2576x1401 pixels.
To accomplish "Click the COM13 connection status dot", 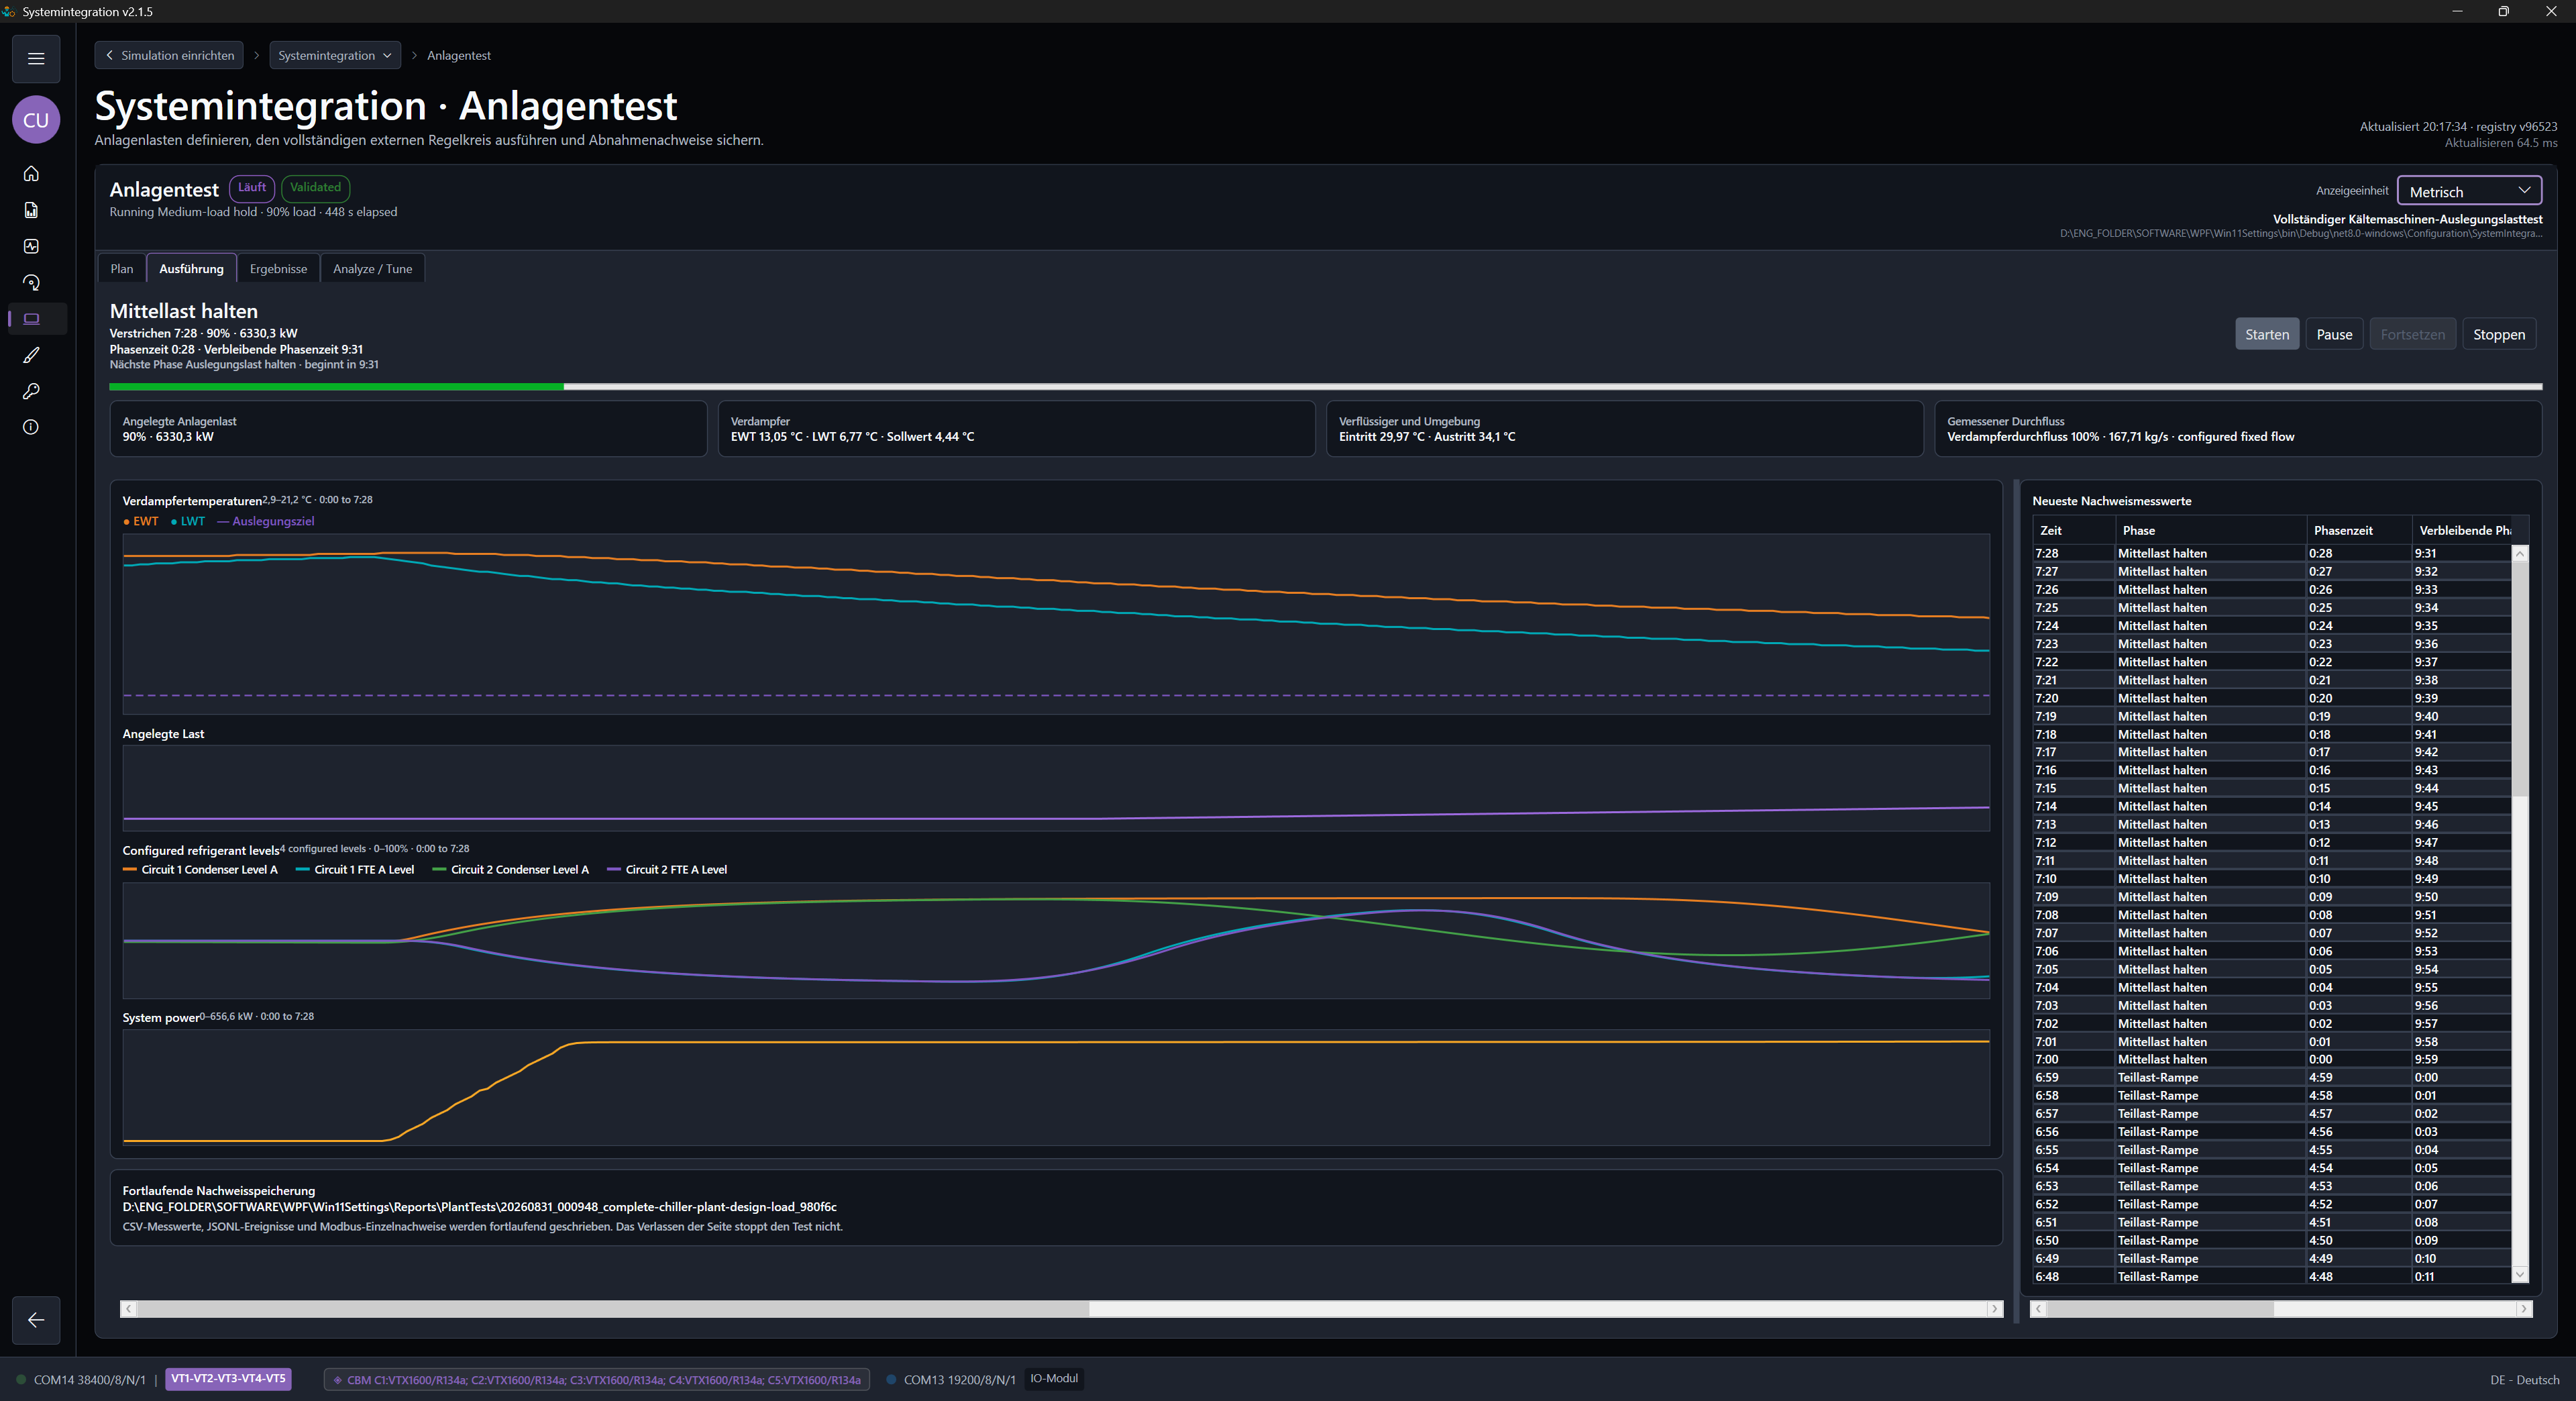I will (x=891, y=1380).
